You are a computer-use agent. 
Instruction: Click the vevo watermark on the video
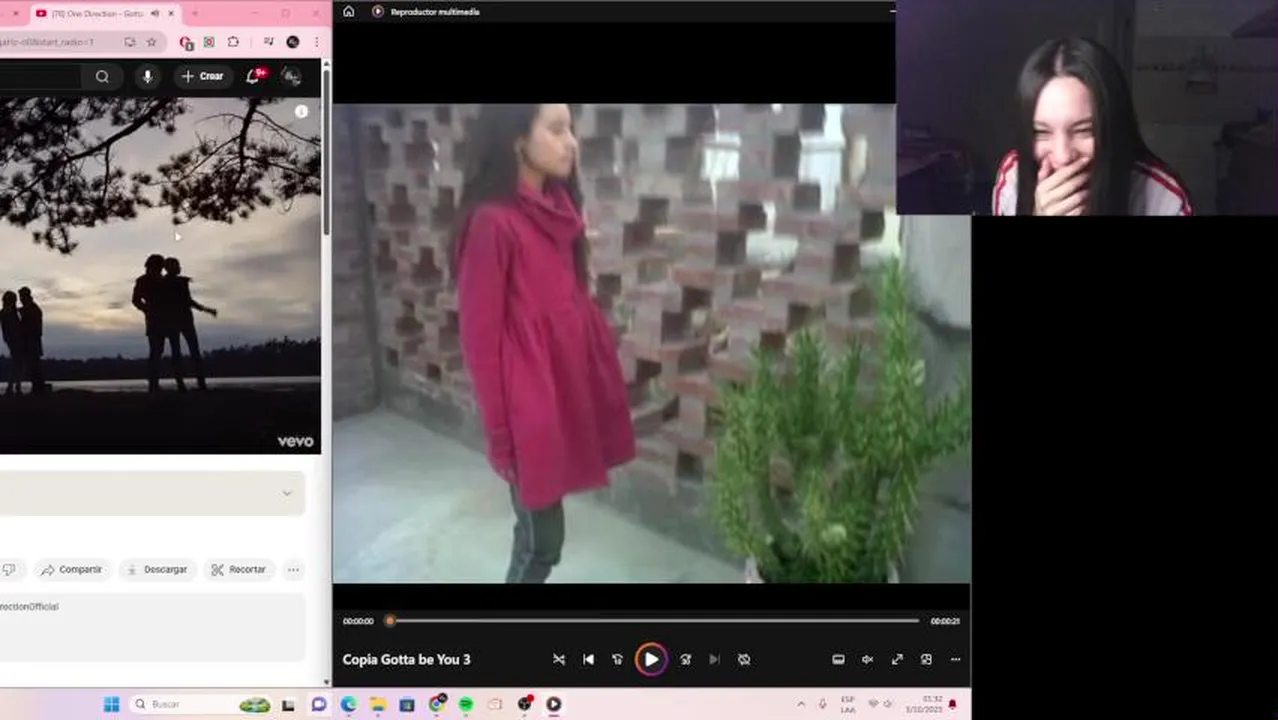295,441
